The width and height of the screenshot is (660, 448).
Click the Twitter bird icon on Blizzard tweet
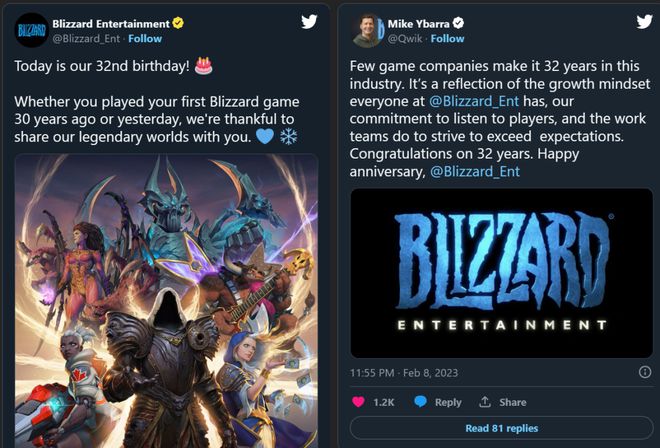(310, 21)
